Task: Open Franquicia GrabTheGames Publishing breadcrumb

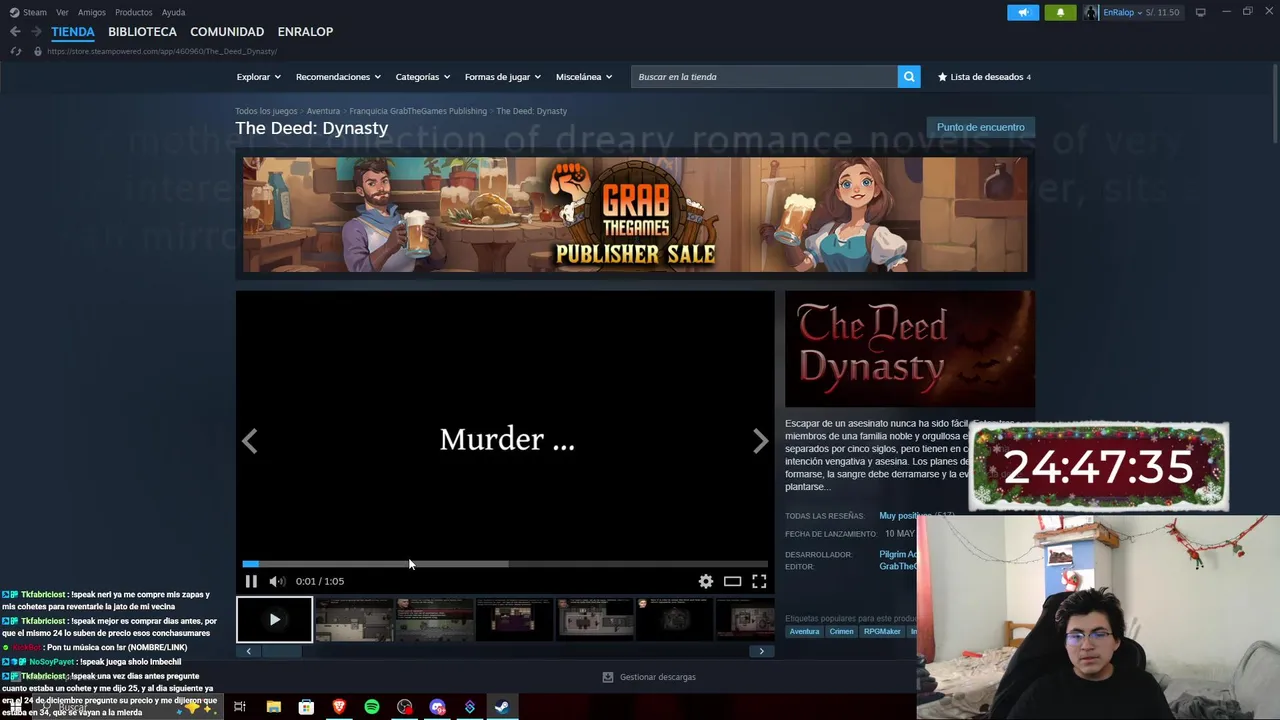Action: tap(418, 111)
